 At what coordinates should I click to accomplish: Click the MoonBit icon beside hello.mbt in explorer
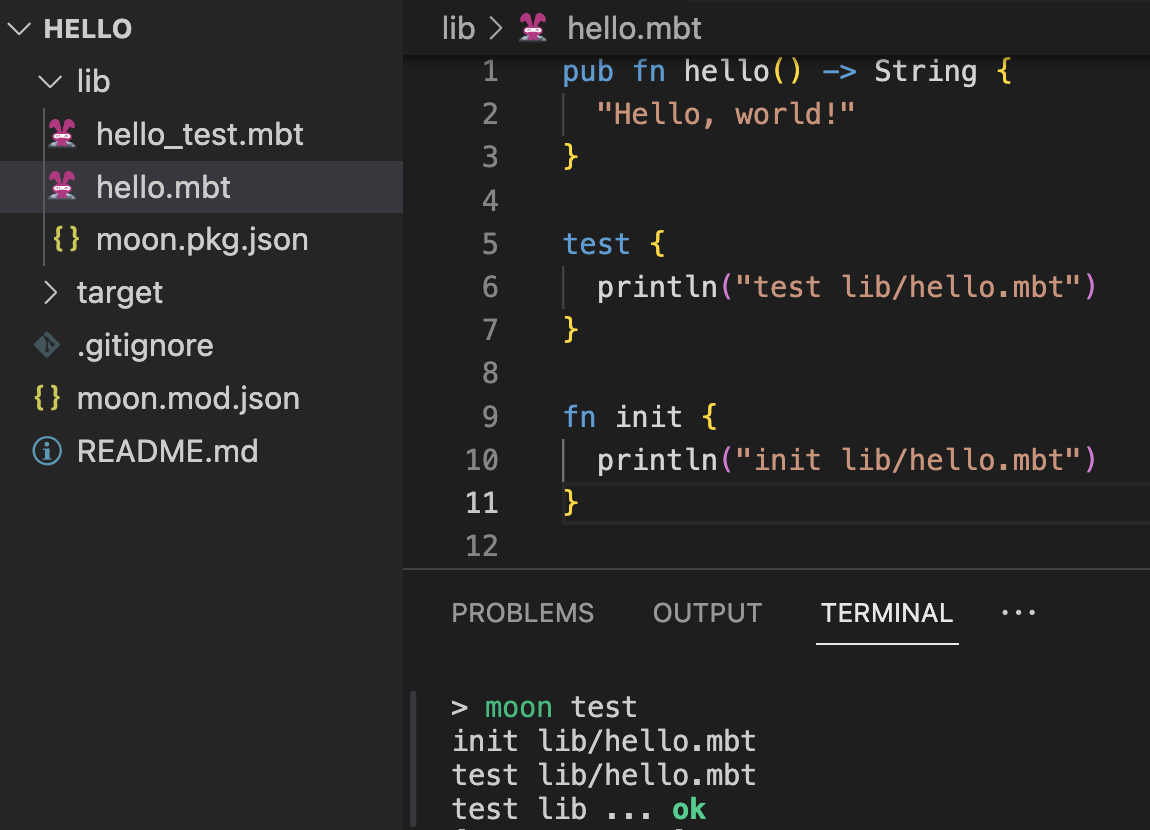coord(63,187)
